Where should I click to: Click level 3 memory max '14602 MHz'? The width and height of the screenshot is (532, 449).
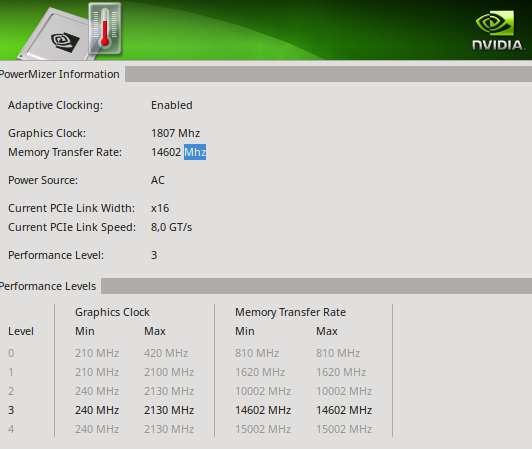point(344,410)
